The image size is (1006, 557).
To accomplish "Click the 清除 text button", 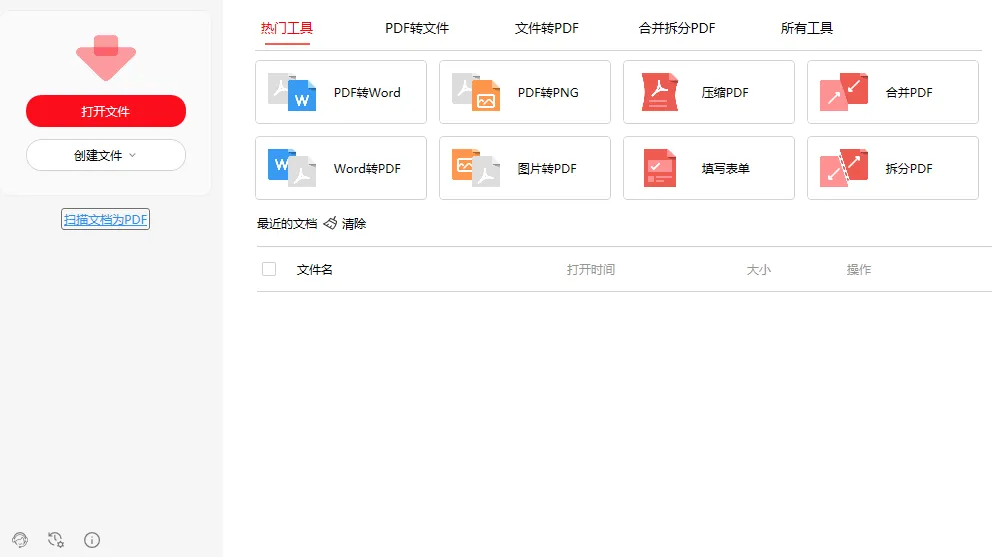I will [x=354, y=223].
